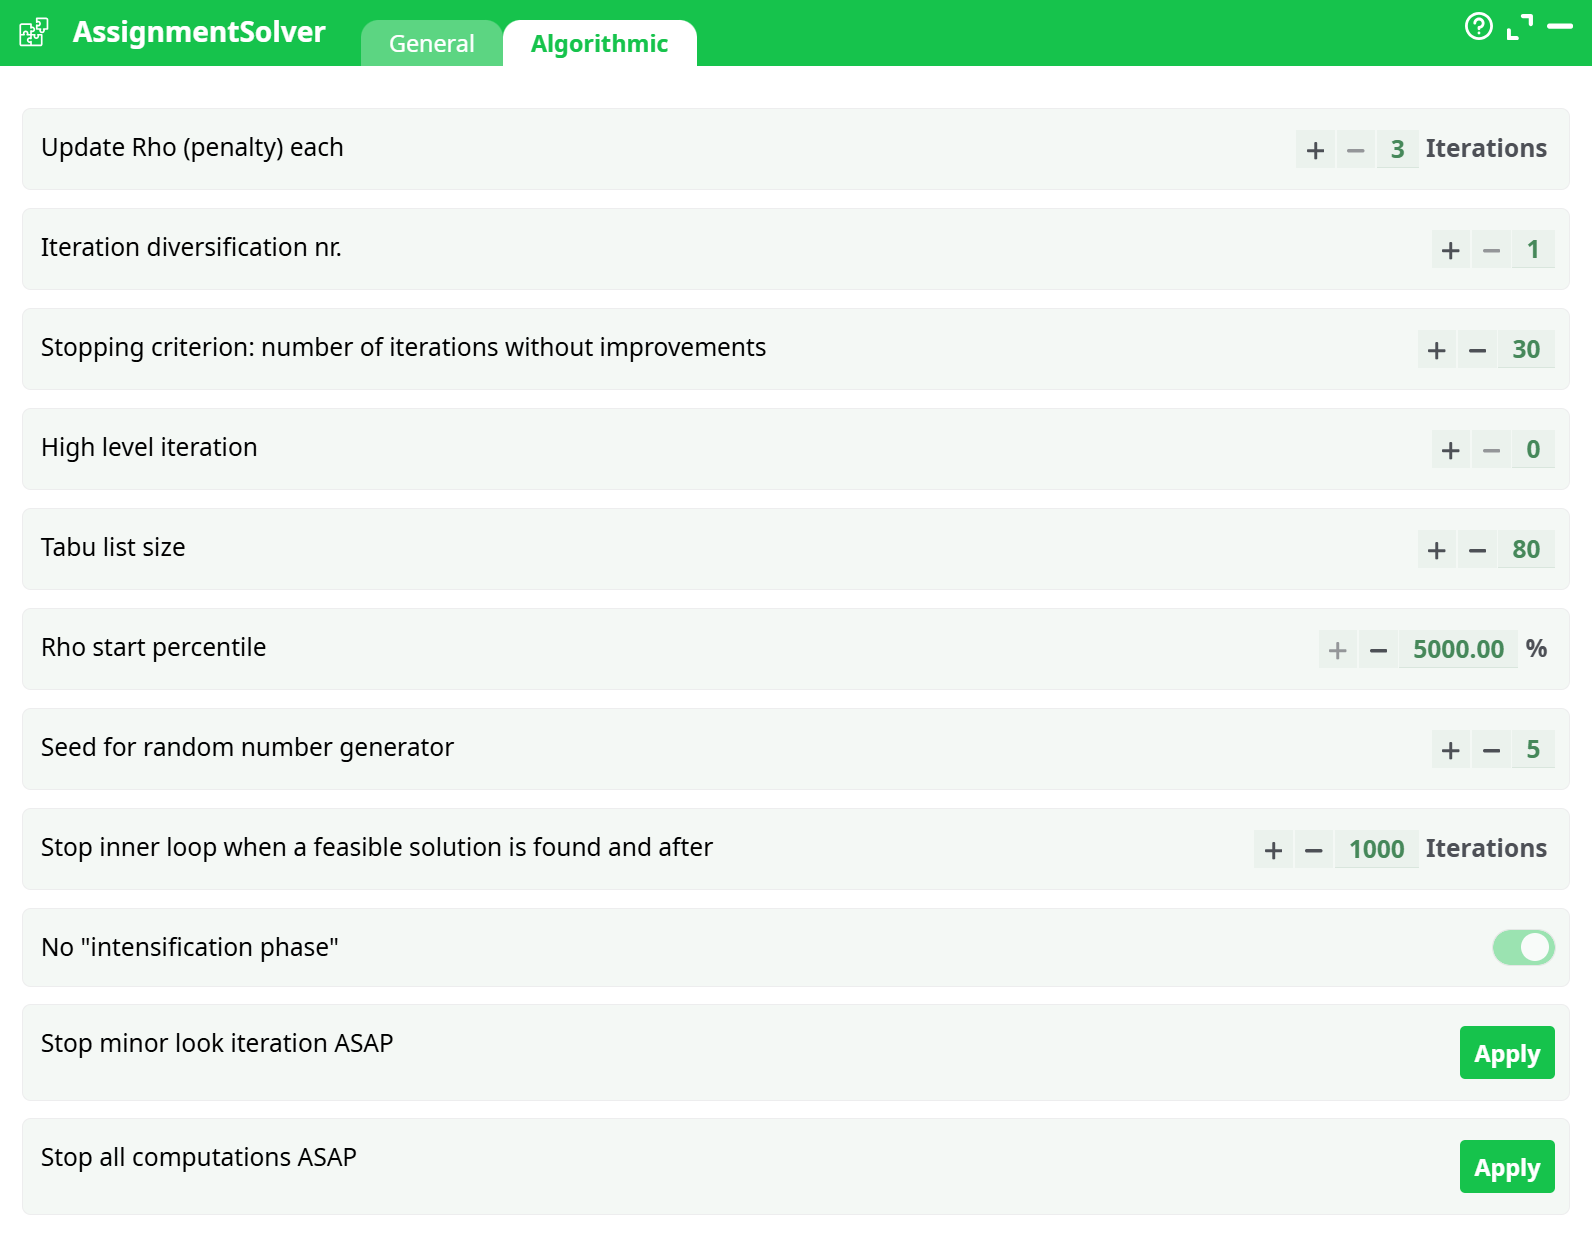Image resolution: width=1592 pixels, height=1235 pixels.
Task: Click the Rho start percentile value field
Action: pos(1457,650)
